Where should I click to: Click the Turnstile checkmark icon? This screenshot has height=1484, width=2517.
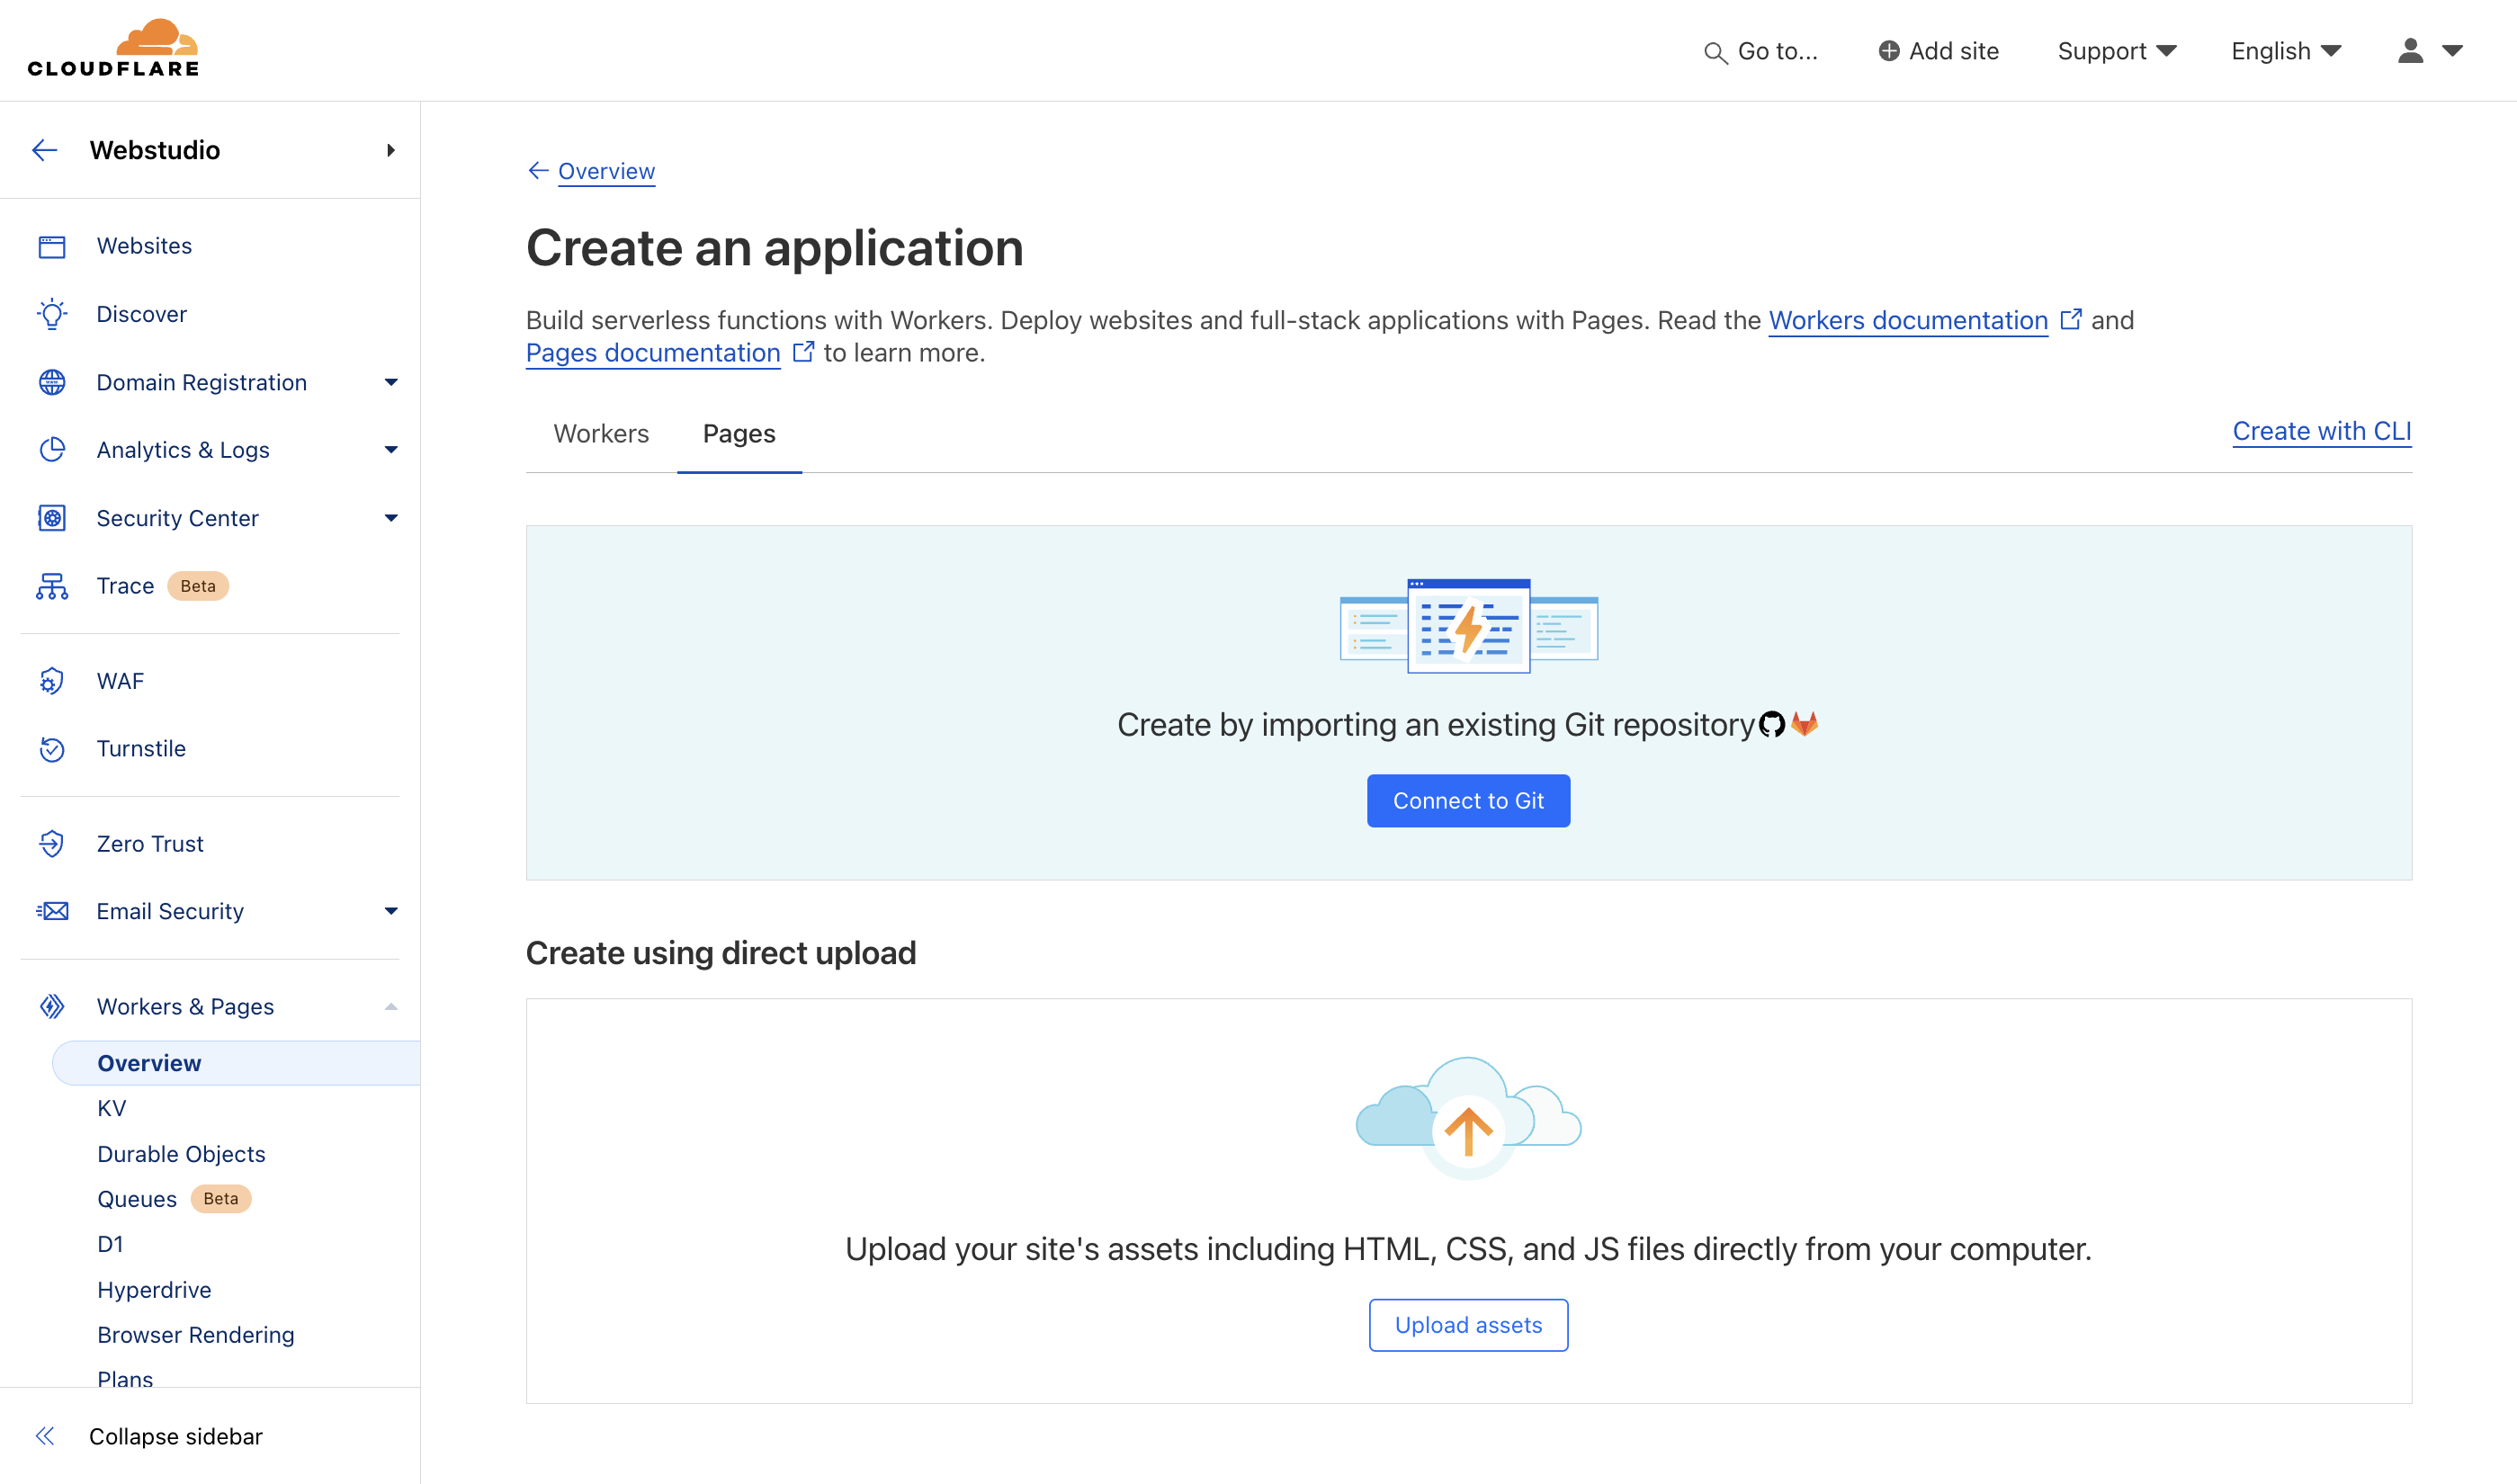click(52, 749)
